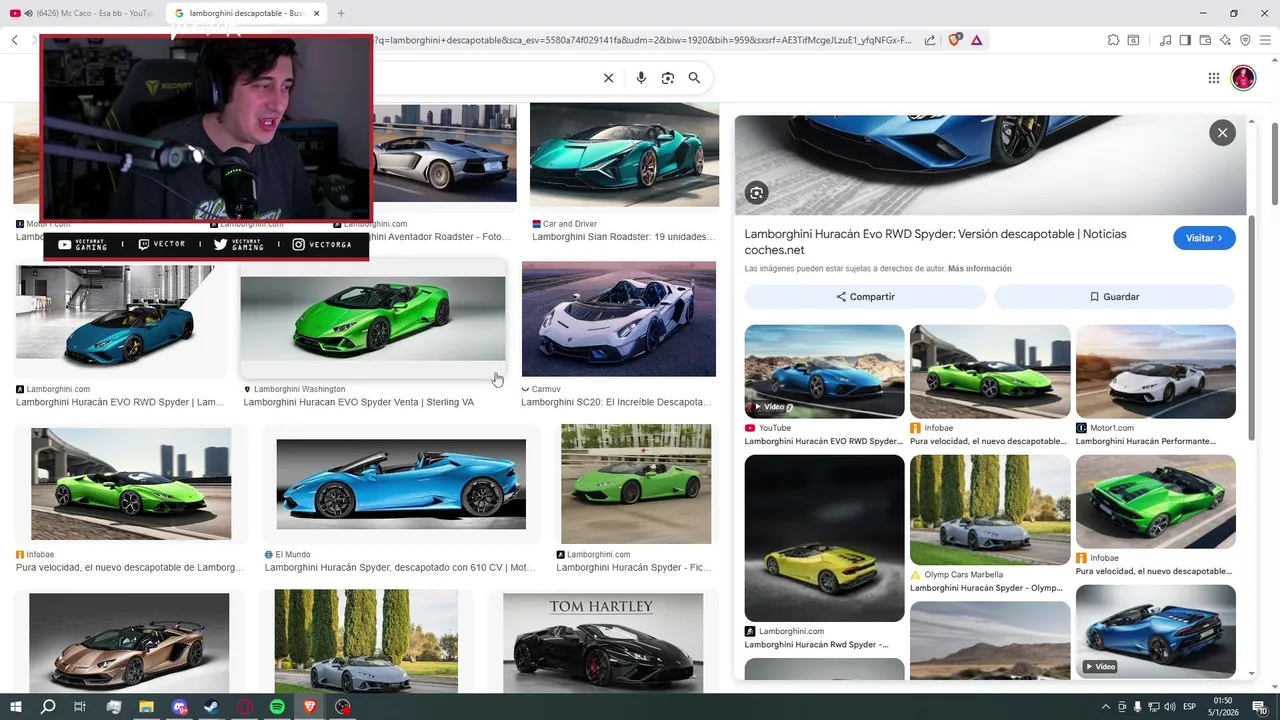Screen dimensions: 1280x720
Task: Click the Guardar button
Action: click(x=1114, y=297)
